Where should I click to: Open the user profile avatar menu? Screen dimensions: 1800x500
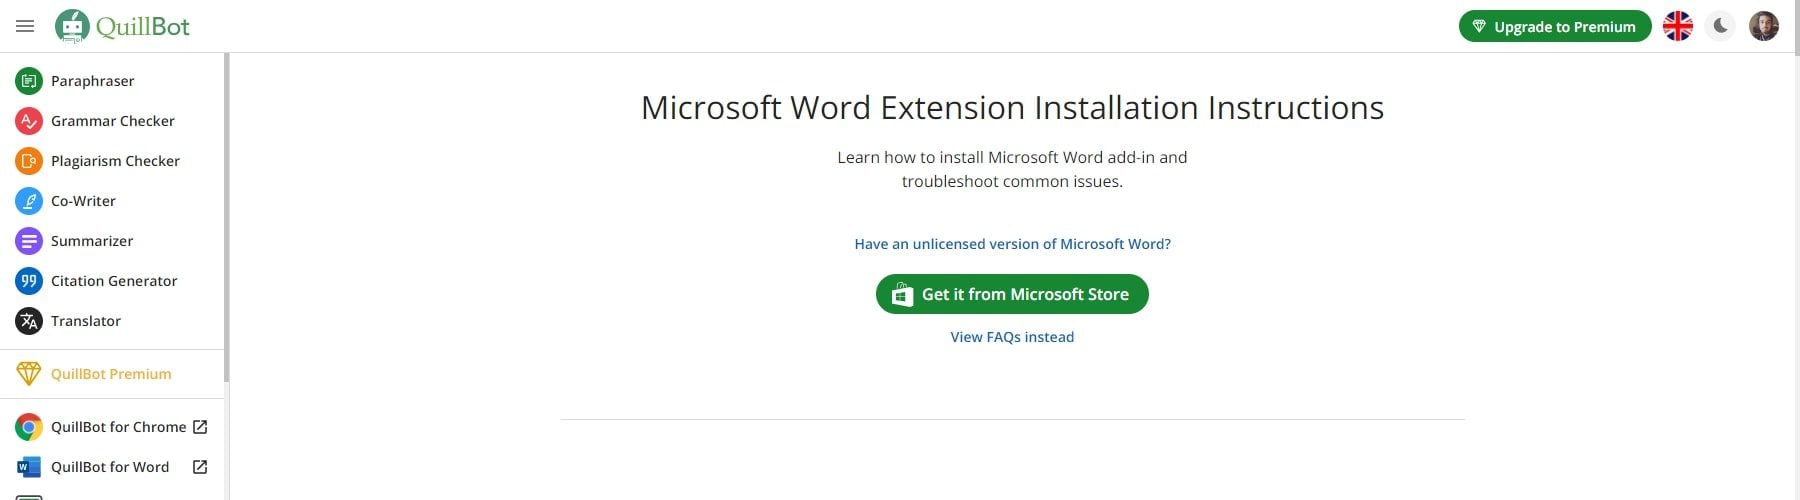pos(1763,26)
